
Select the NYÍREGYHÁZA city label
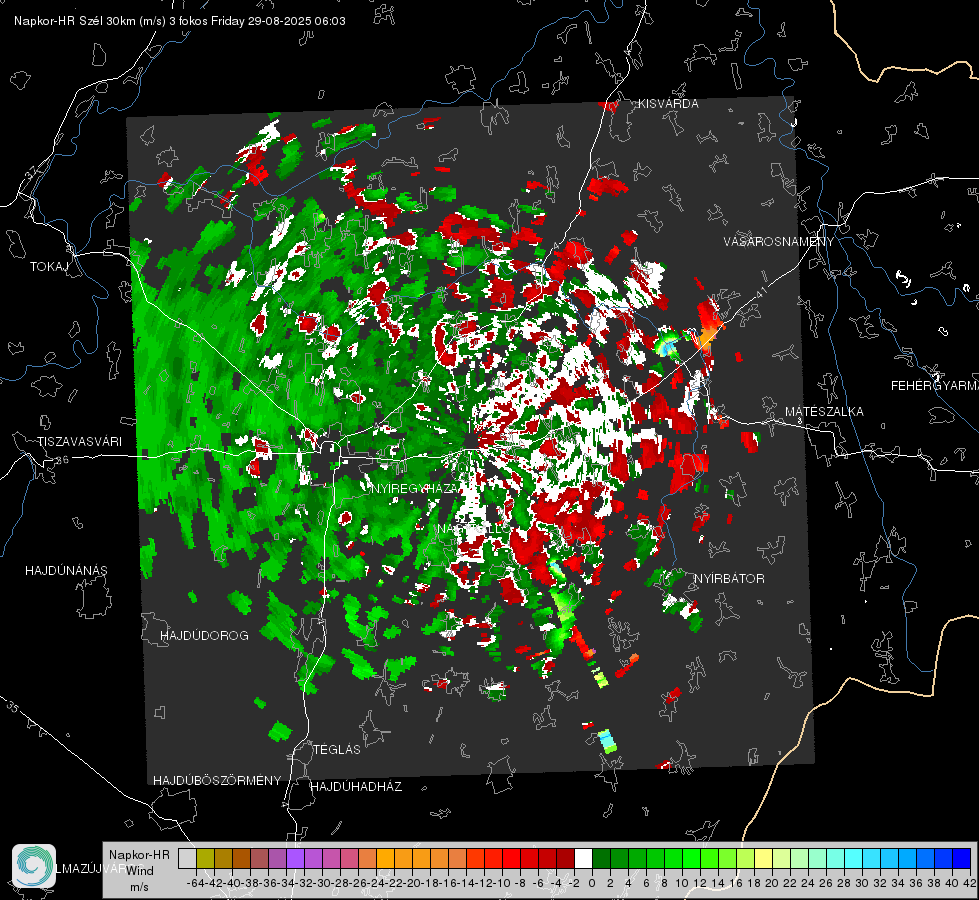[415, 489]
